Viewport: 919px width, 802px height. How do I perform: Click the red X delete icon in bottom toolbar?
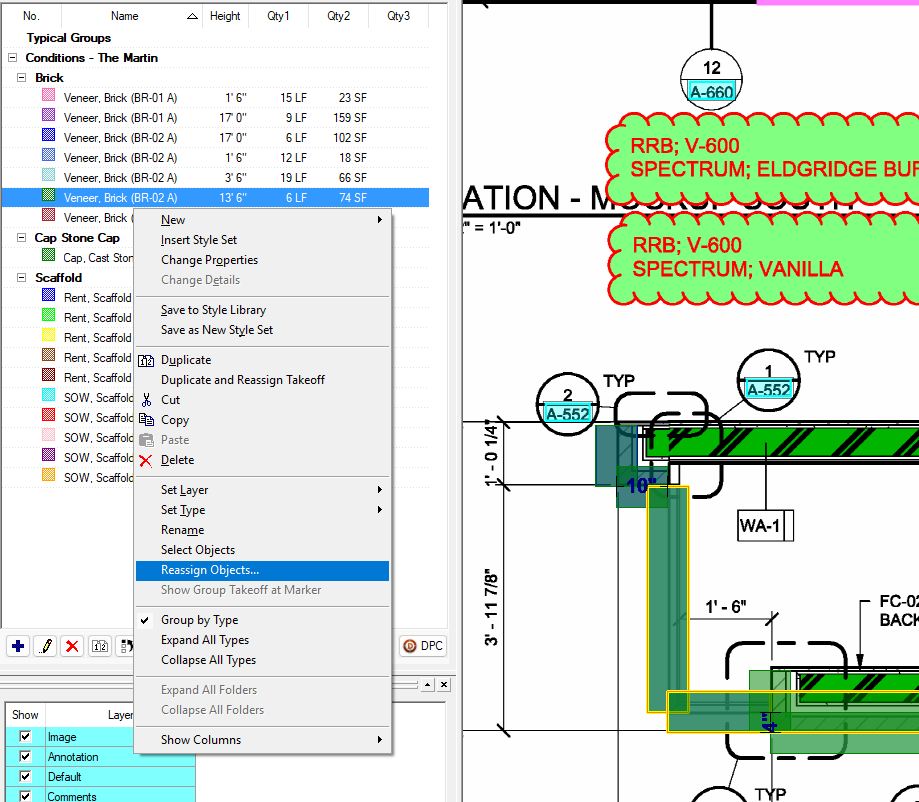pyautogui.click(x=72, y=646)
